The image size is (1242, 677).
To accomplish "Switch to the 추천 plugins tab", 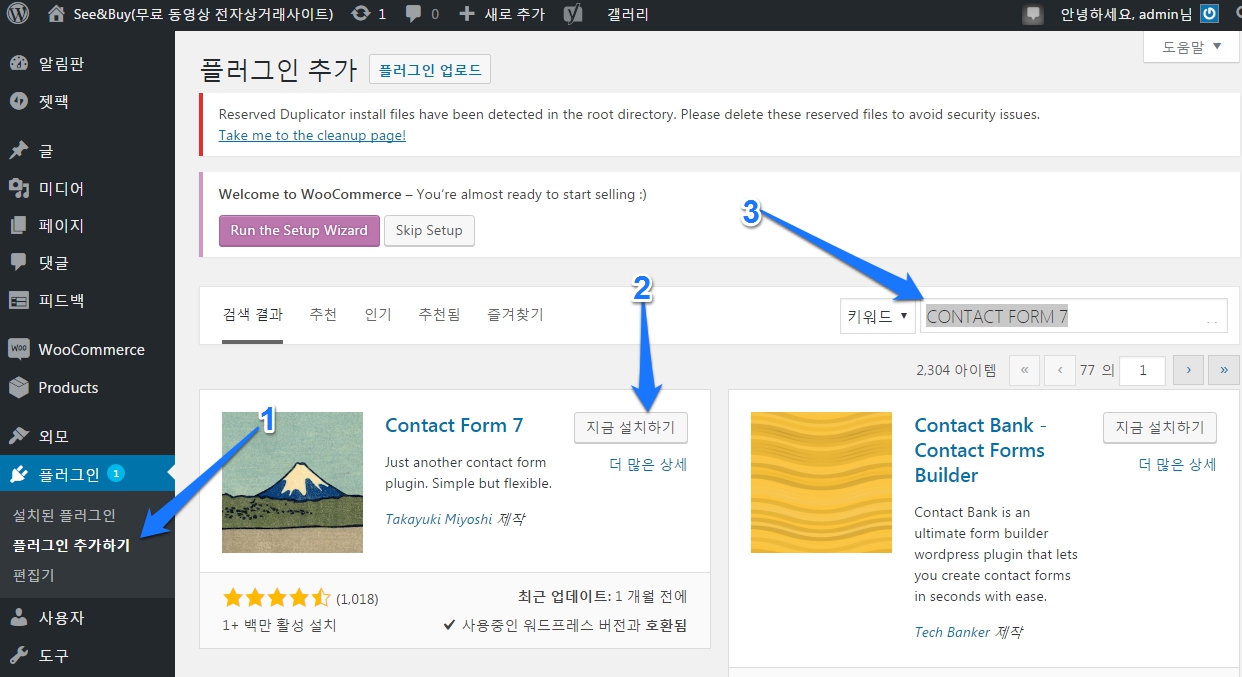I will [323, 313].
